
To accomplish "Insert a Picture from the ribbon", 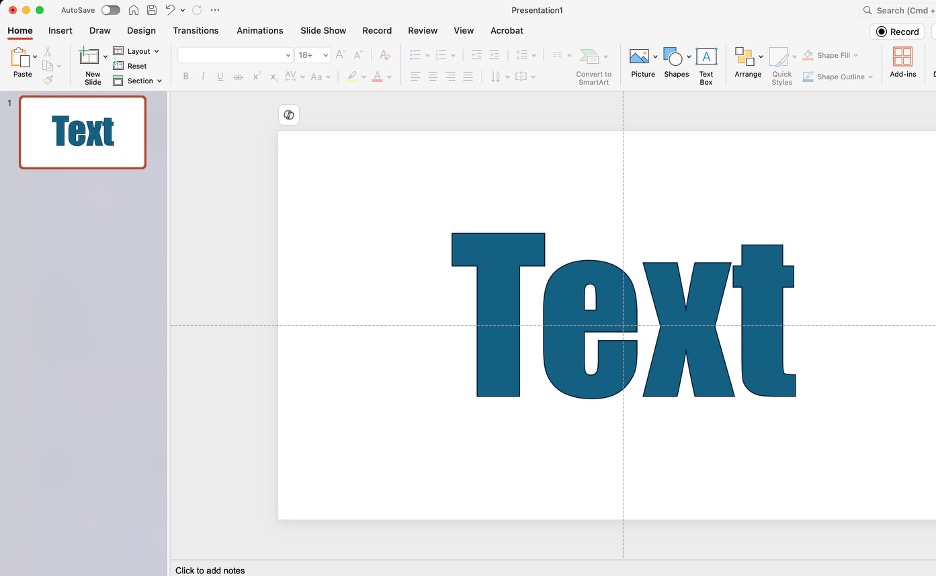I will coord(640,58).
